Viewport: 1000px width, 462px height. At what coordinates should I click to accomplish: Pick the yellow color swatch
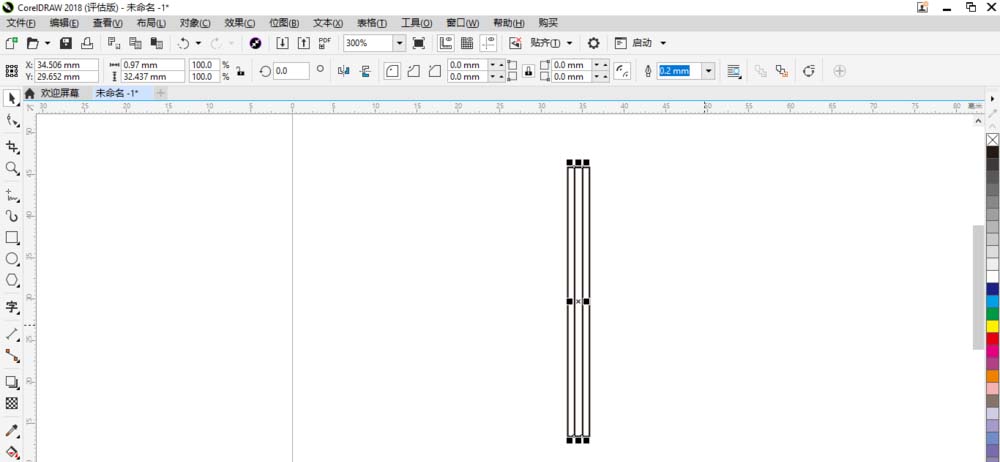[x=992, y=326]
